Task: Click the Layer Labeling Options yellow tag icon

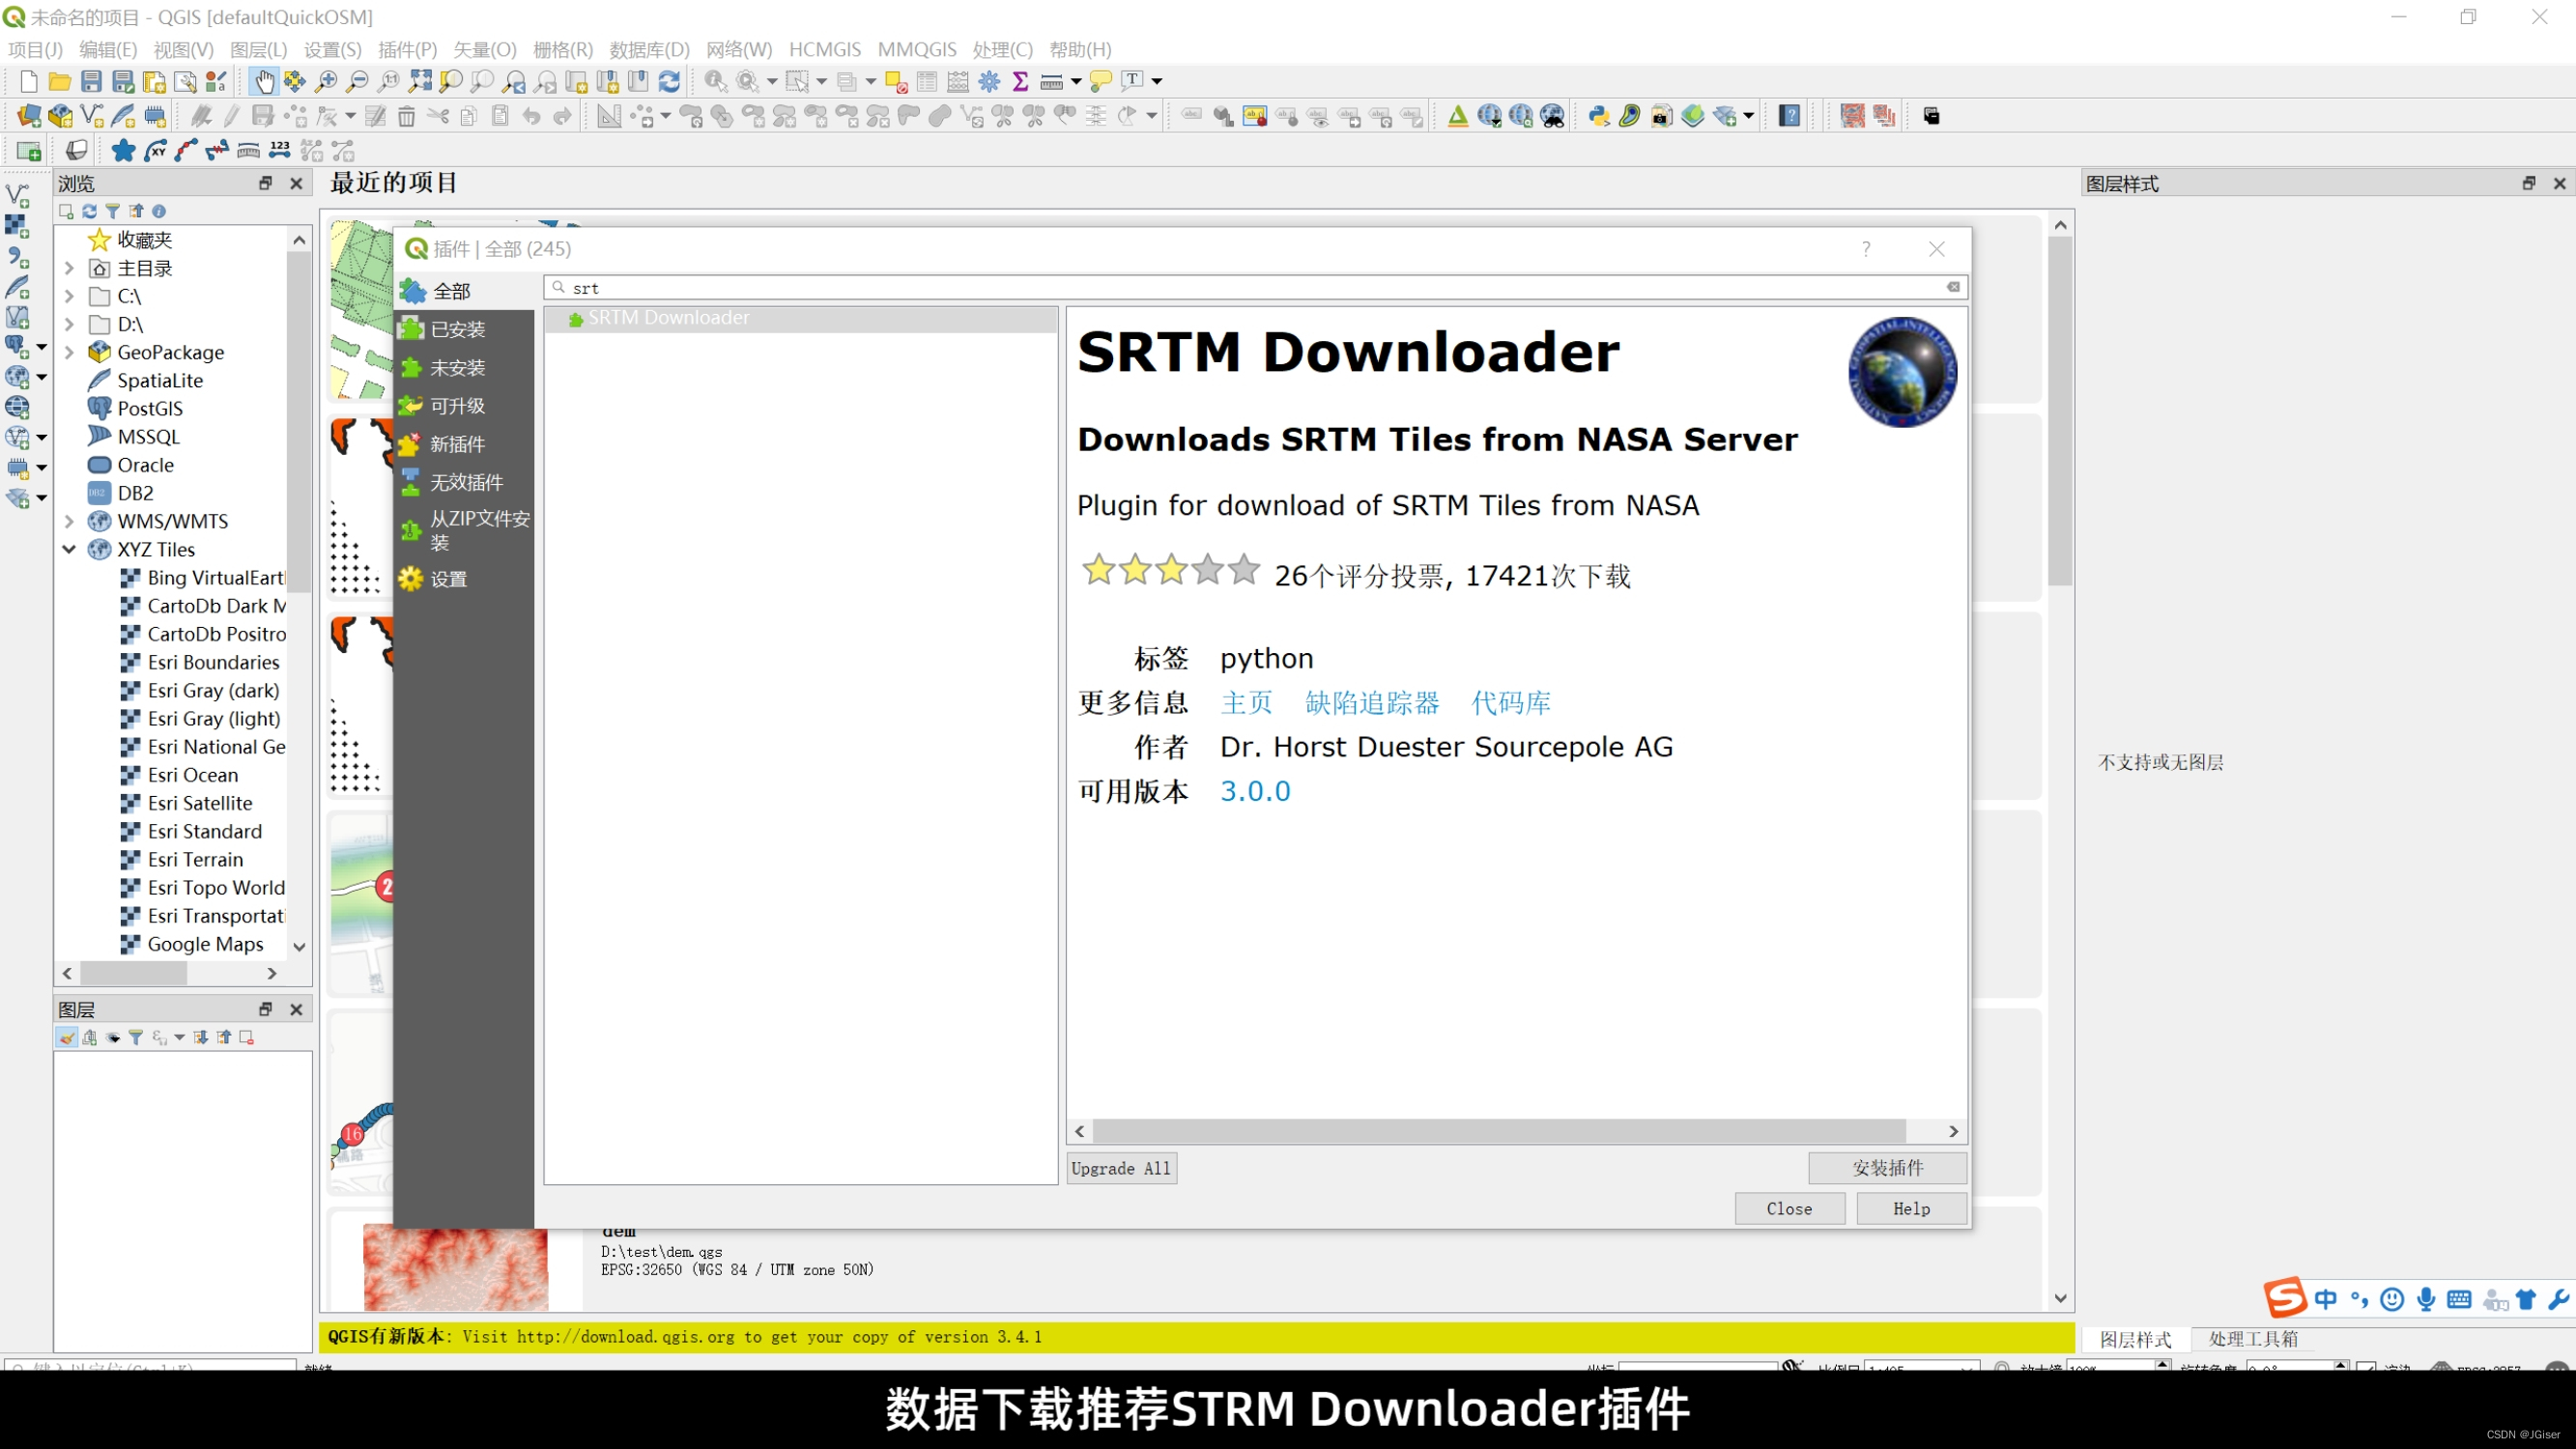Action: click(x=1255, y=116)
